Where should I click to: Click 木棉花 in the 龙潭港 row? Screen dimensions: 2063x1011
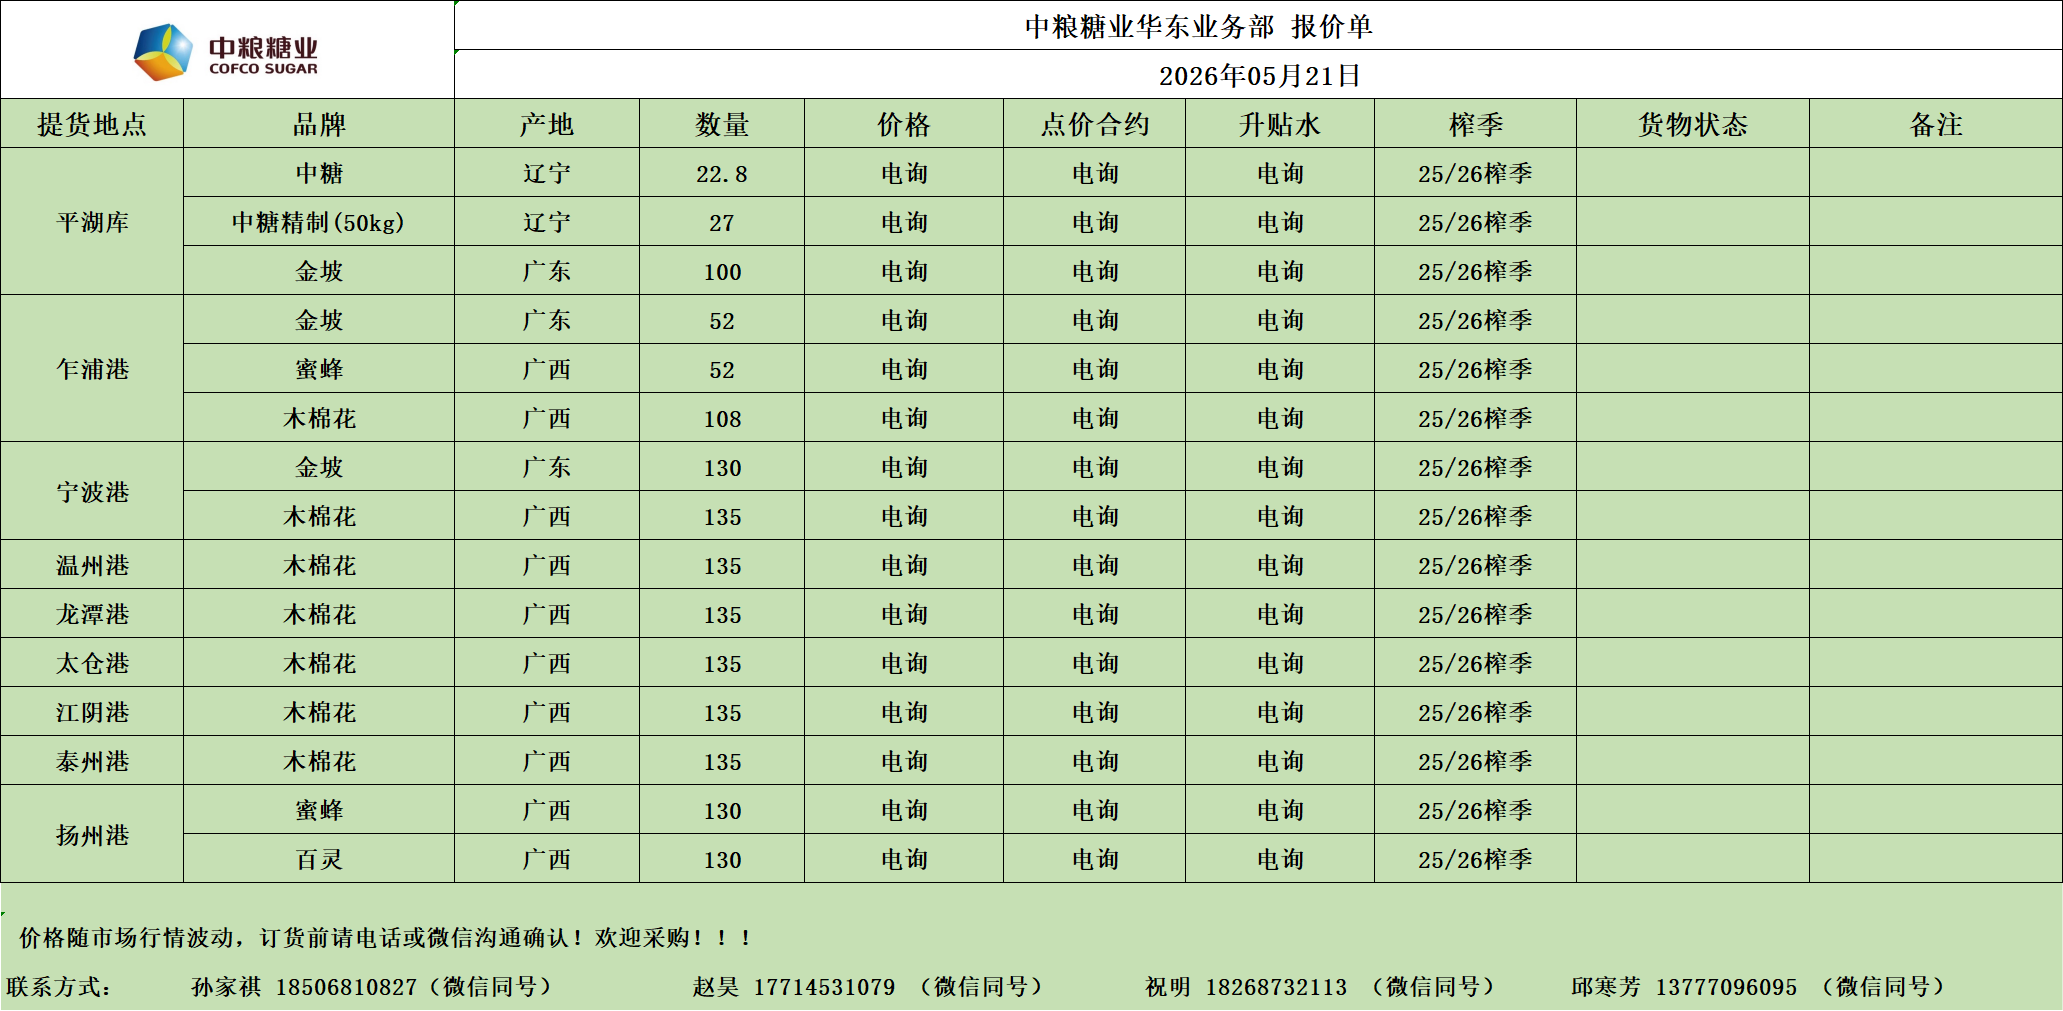(319, 614)
